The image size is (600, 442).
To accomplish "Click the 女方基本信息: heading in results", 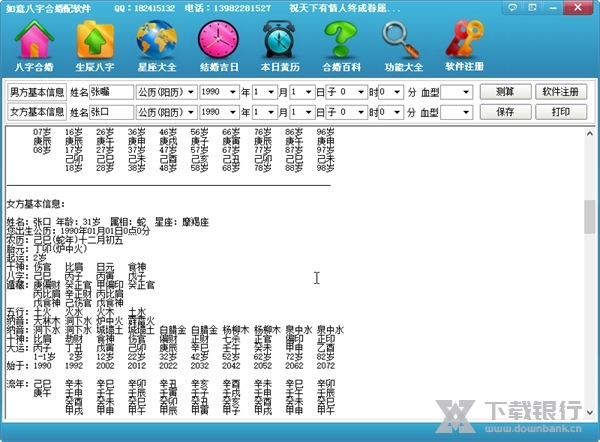I will click(x=36, y=204).
